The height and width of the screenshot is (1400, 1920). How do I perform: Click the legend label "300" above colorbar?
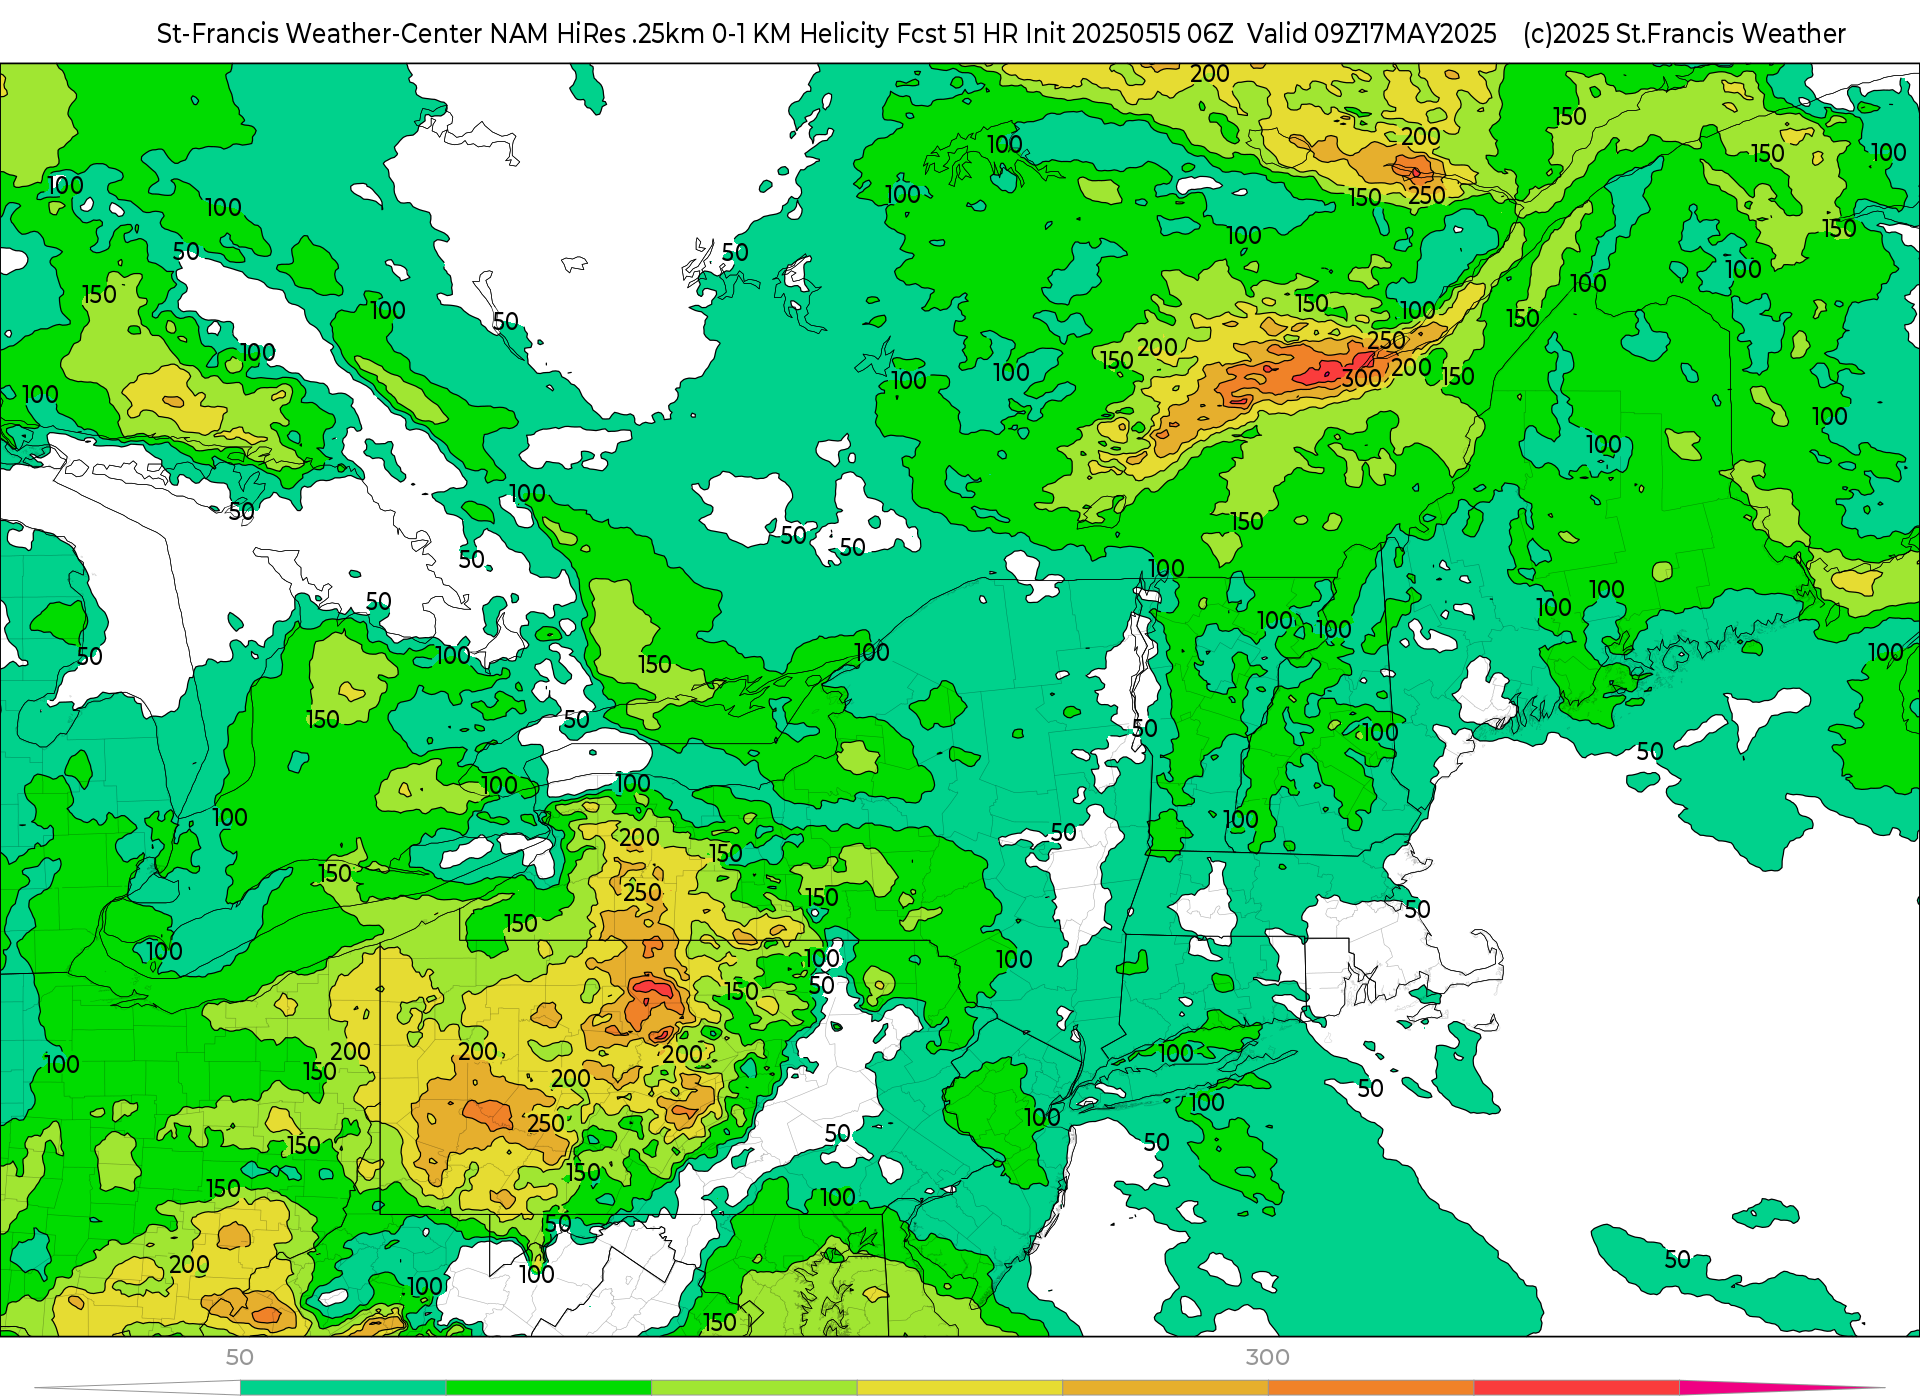[x=1268, y=1357]
